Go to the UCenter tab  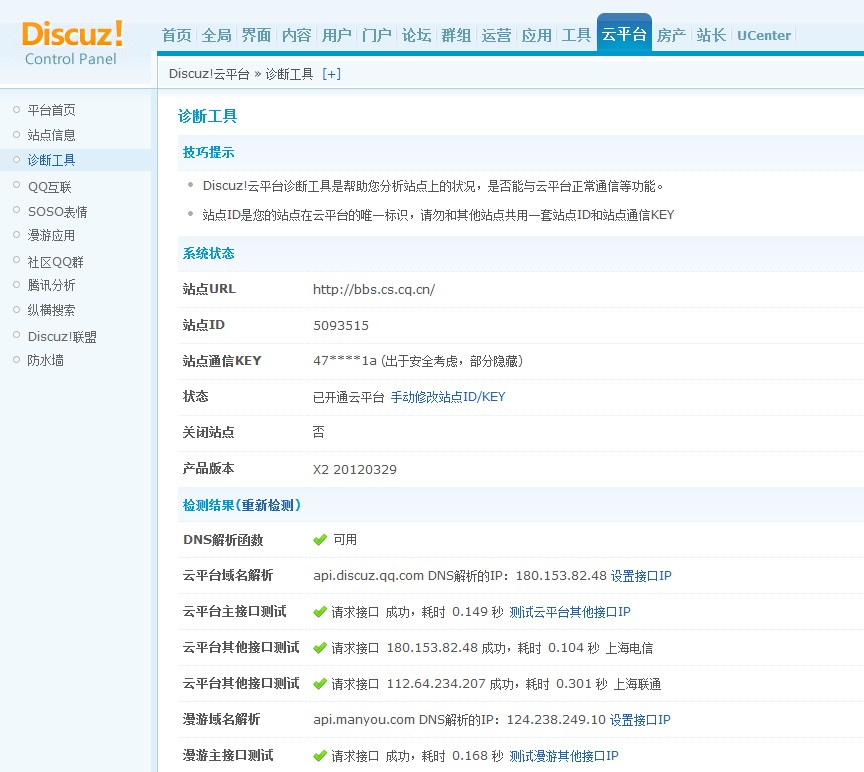click(x=764, y=35)
